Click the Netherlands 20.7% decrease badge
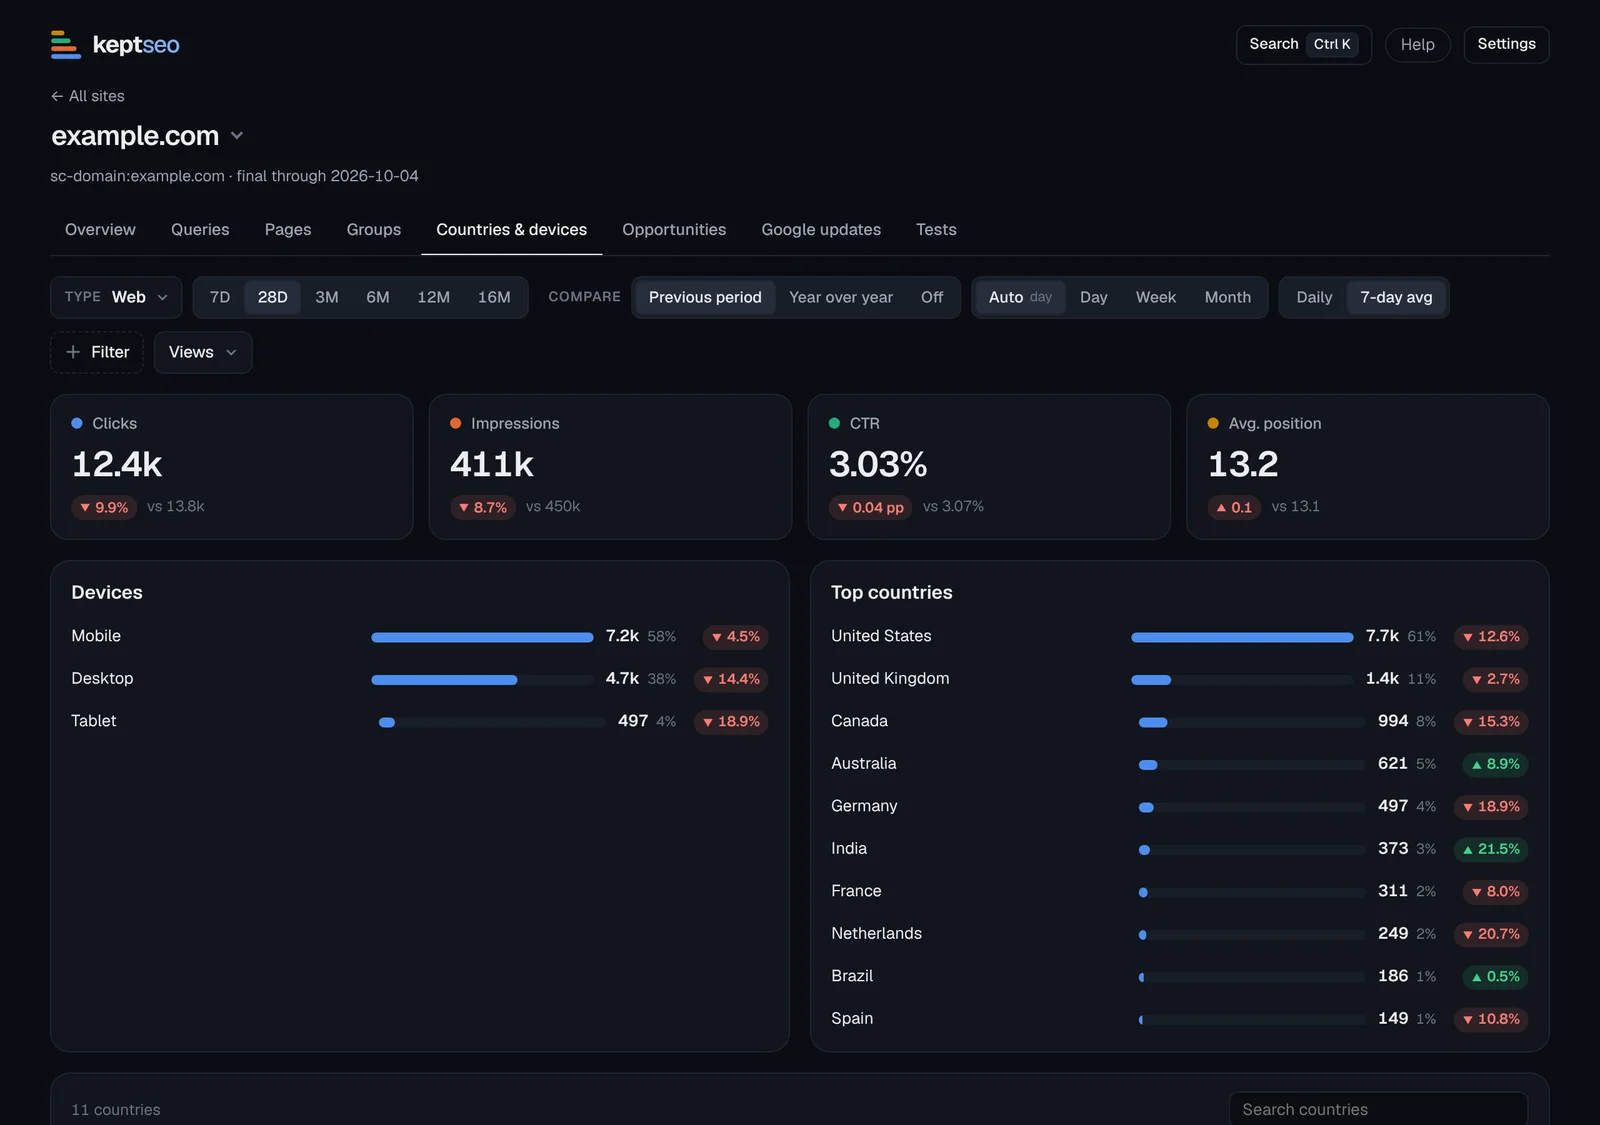Screen dimensions: 1600x1125 [x=1491, y=934]
